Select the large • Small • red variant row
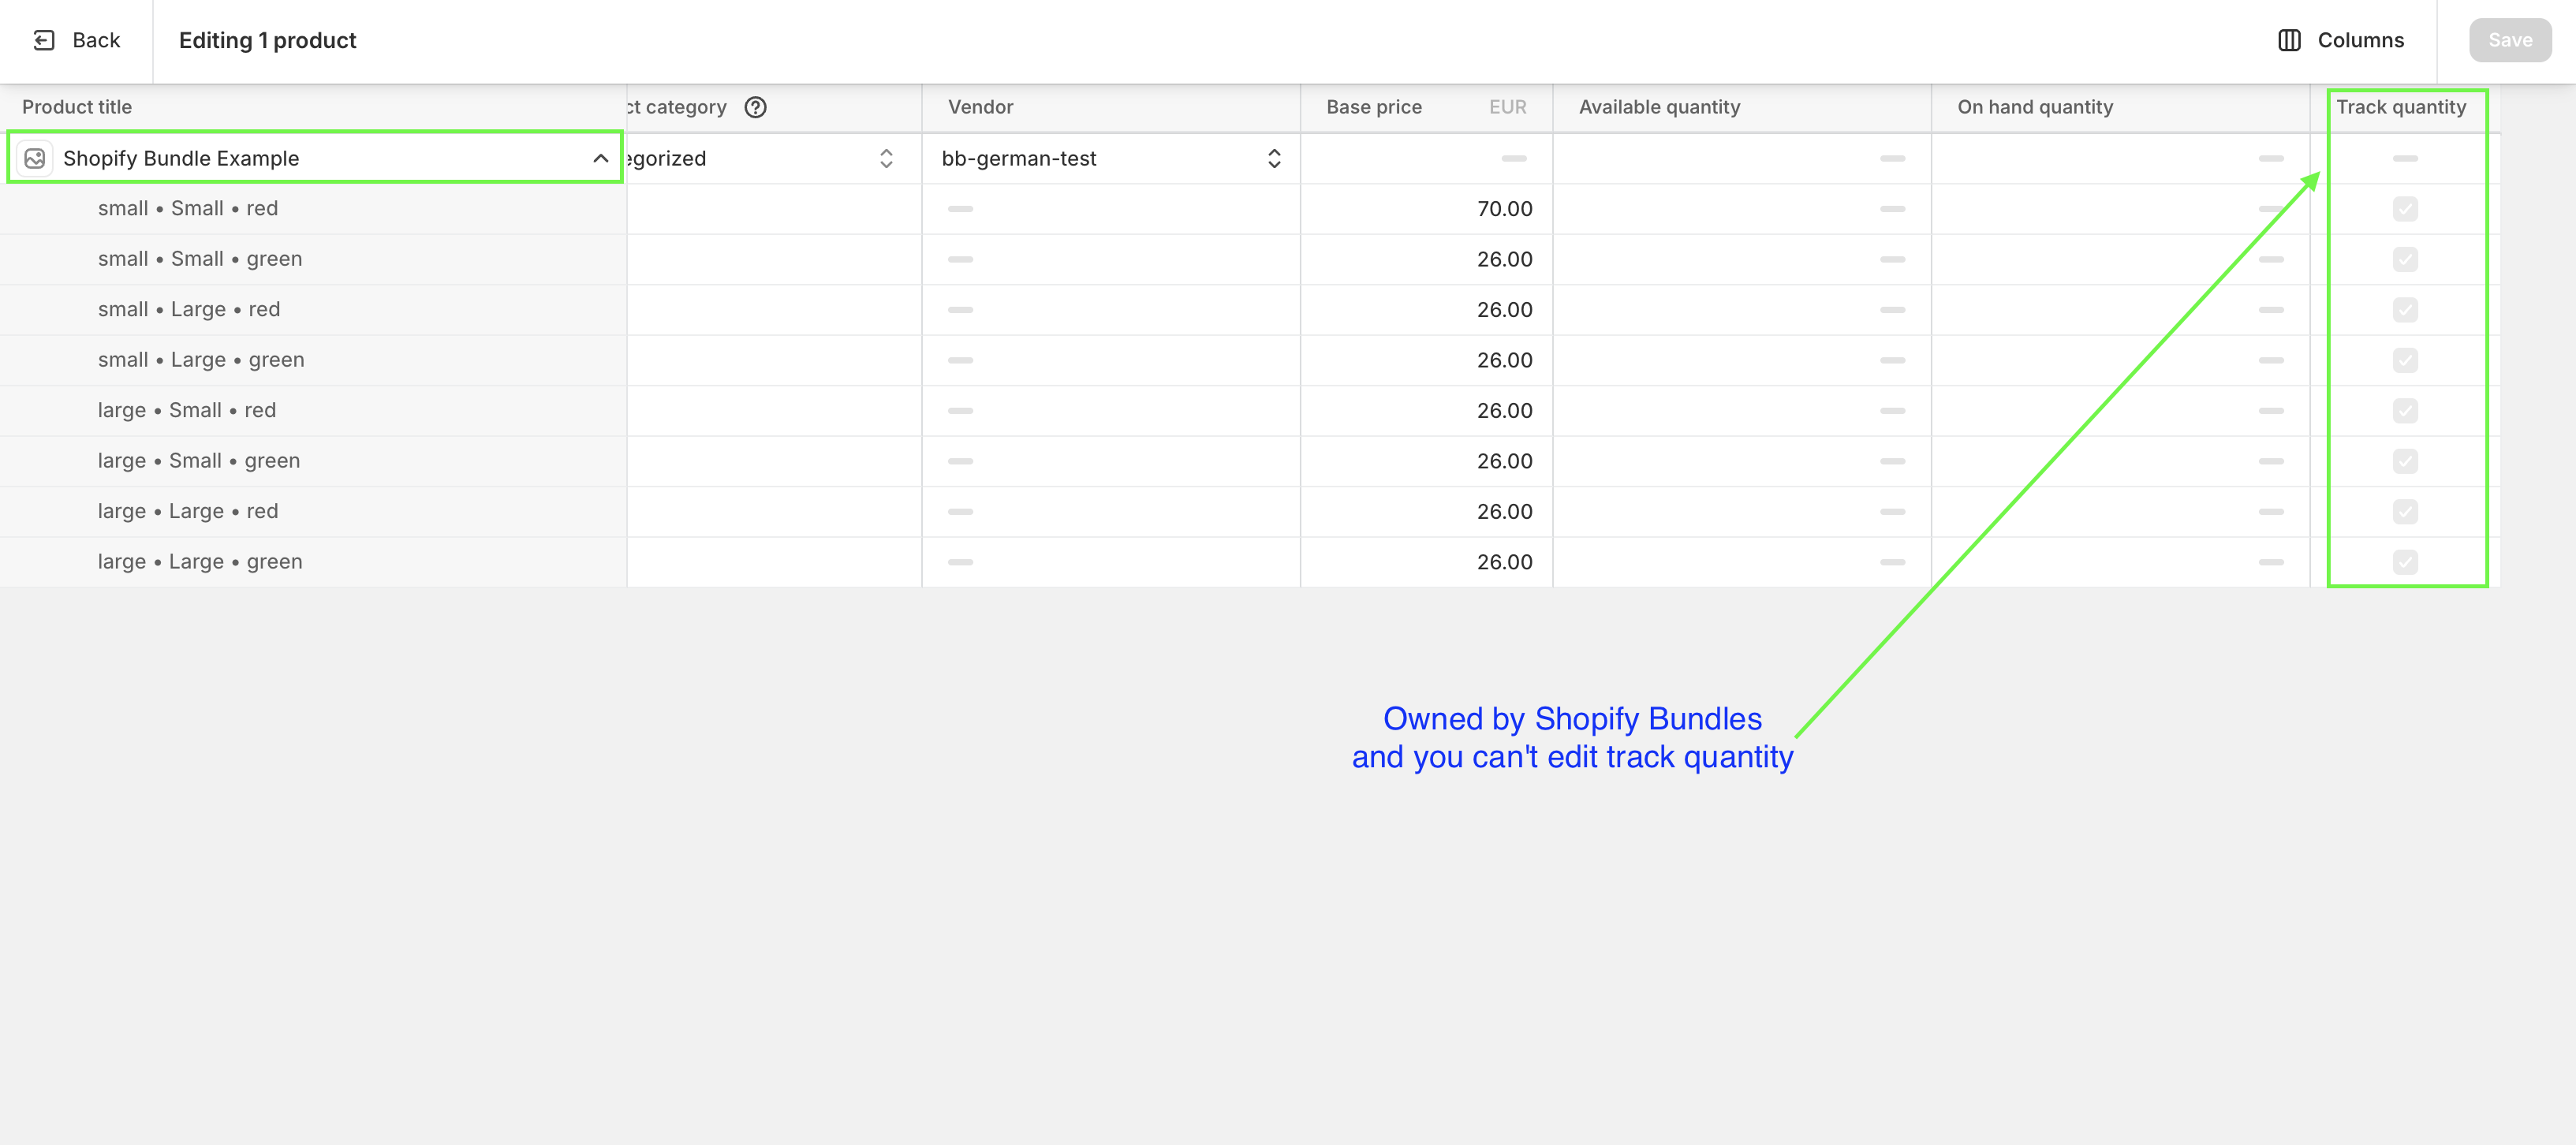The height and width of the screenshot is (1145, 2576). tap(313, 411)
